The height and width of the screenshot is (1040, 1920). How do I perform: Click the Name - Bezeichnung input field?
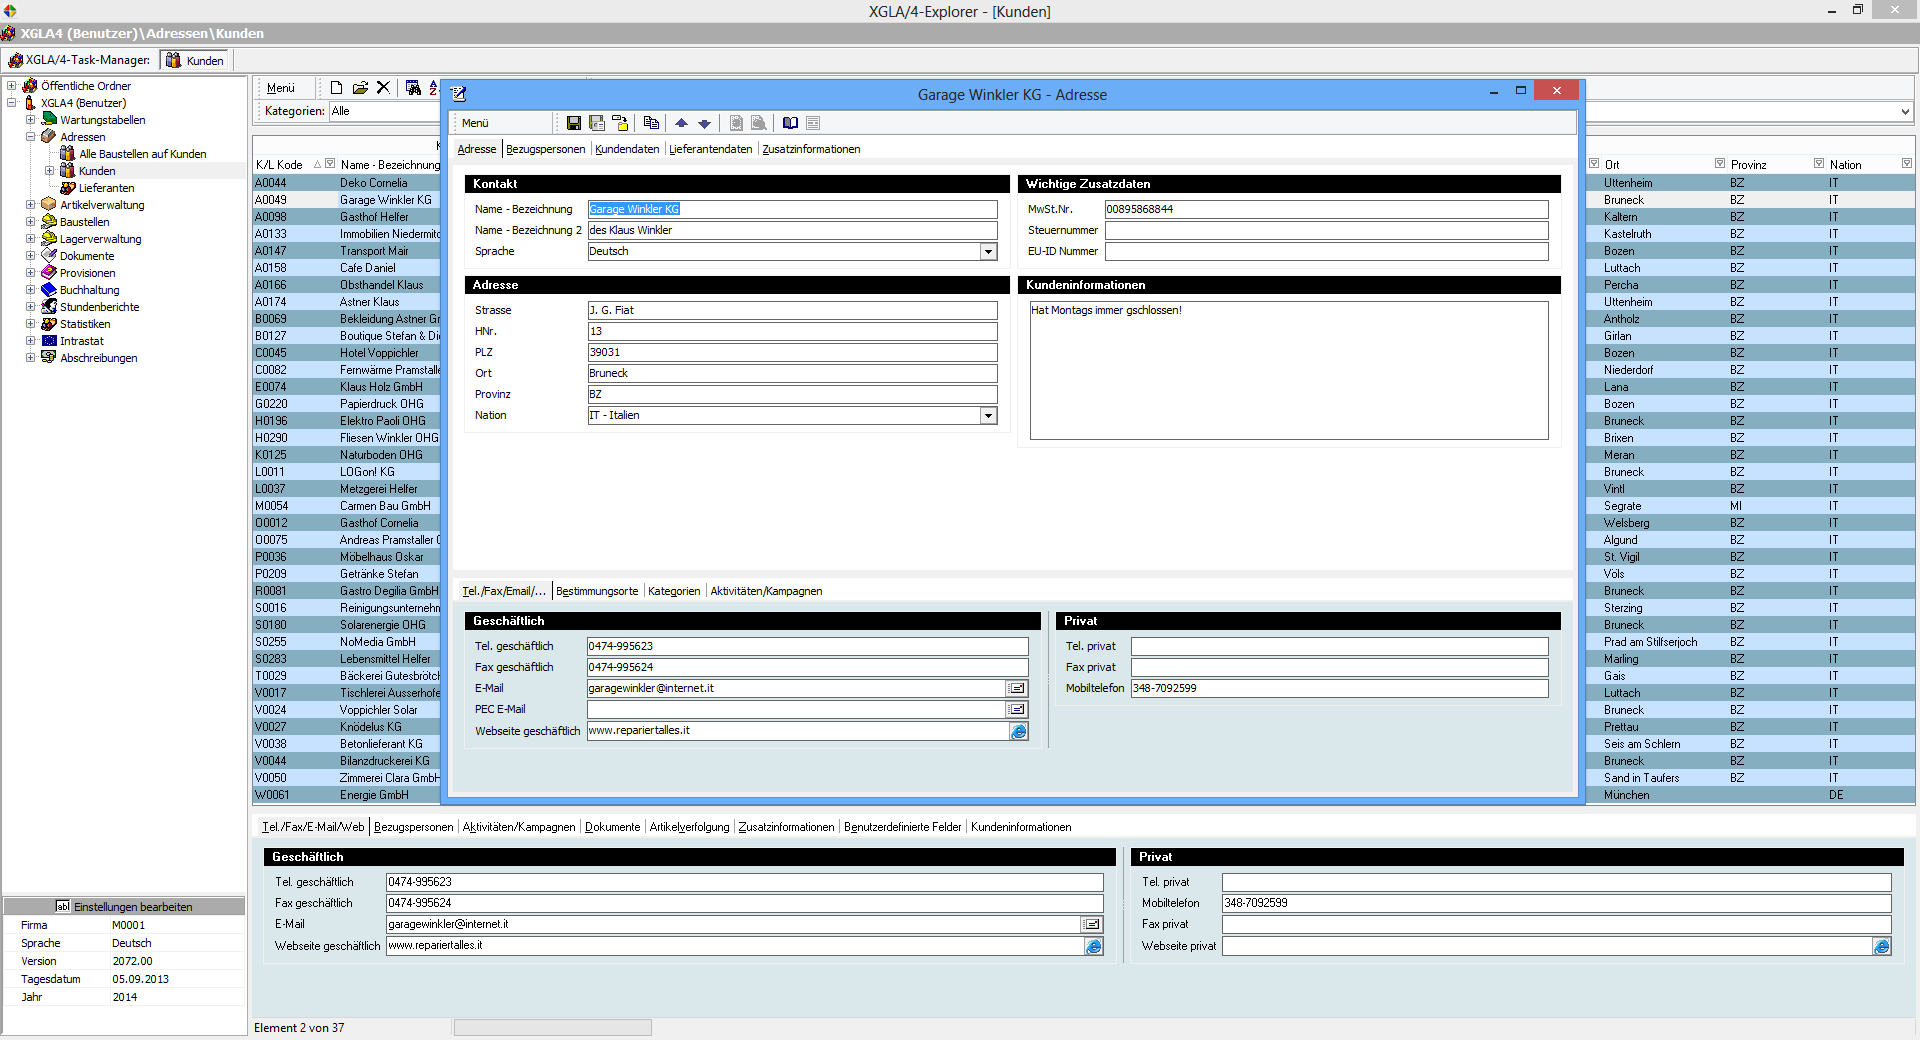click(792, 209)
